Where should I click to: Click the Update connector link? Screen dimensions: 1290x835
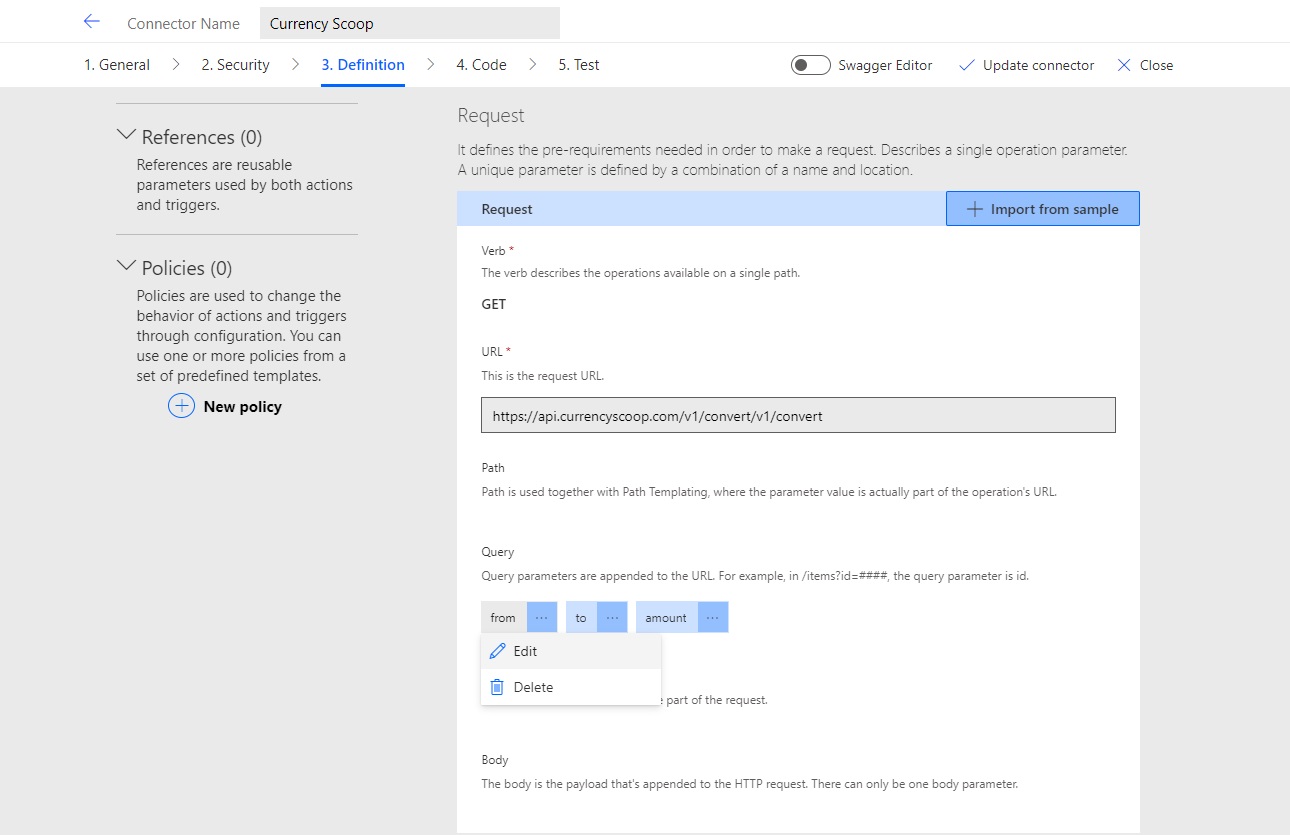click(1036, 65)
